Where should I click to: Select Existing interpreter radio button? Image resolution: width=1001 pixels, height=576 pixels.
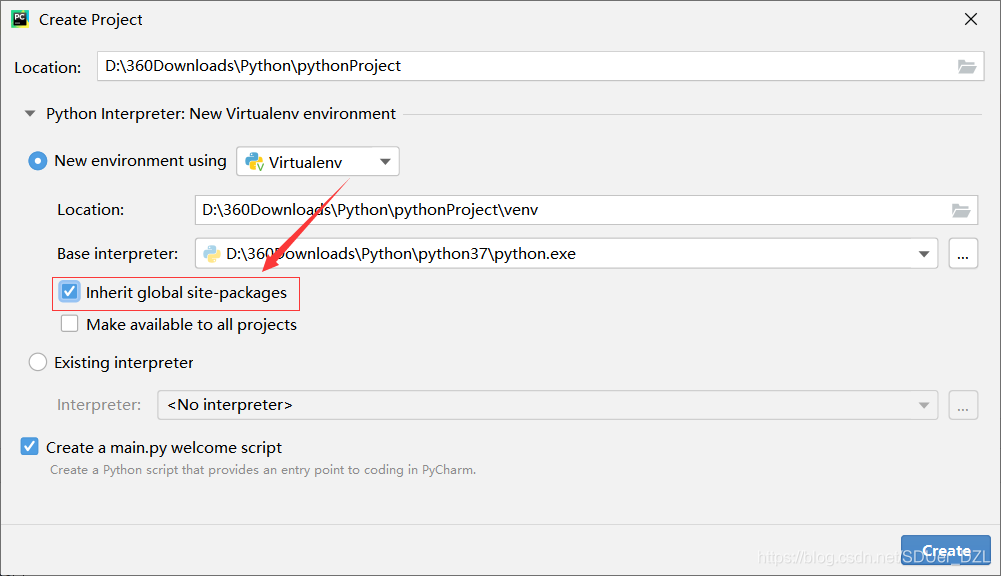(38, 363)
